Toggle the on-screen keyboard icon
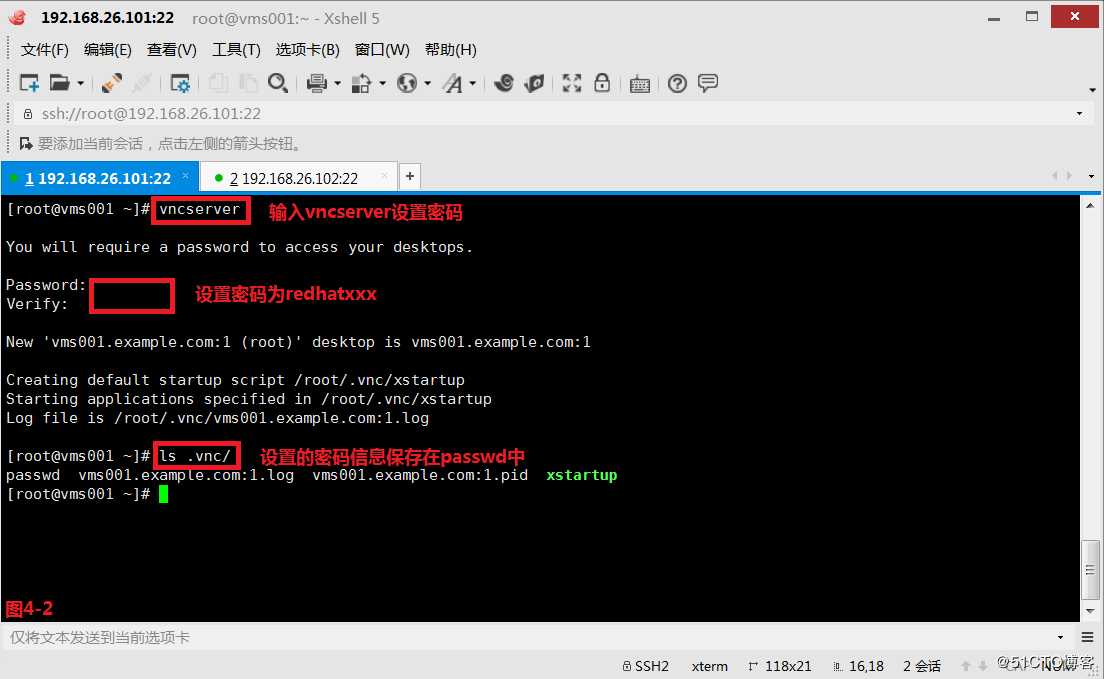 tap(640, 83)
